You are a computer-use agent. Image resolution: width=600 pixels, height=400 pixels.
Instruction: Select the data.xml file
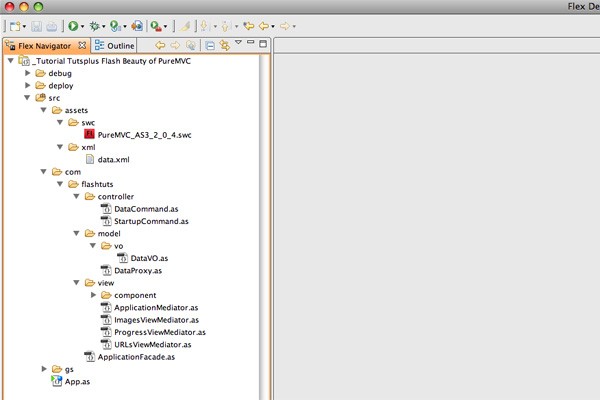click(x=113, y=160)
